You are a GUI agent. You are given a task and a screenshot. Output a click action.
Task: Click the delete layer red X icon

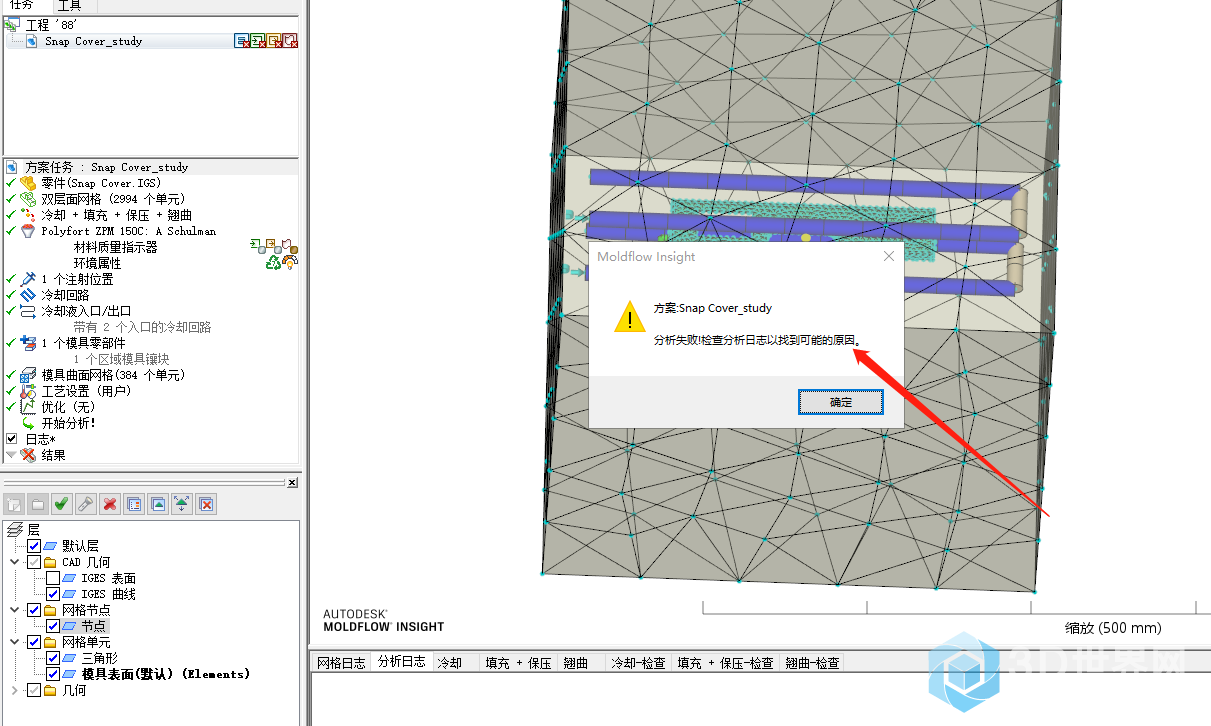tap(110, 504)
